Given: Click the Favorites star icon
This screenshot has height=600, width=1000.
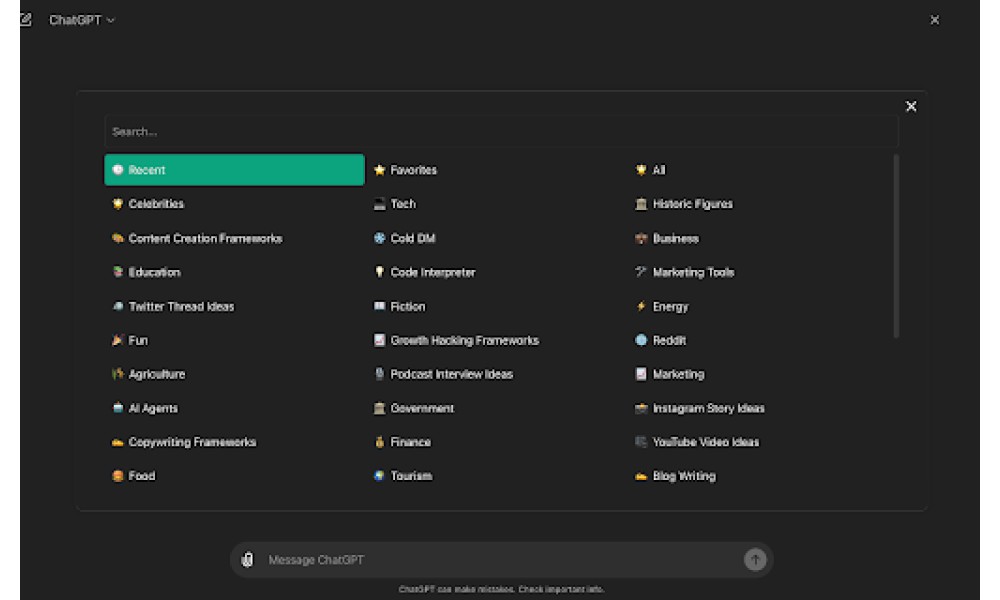Looking at the screenshot, I should 379,170.
